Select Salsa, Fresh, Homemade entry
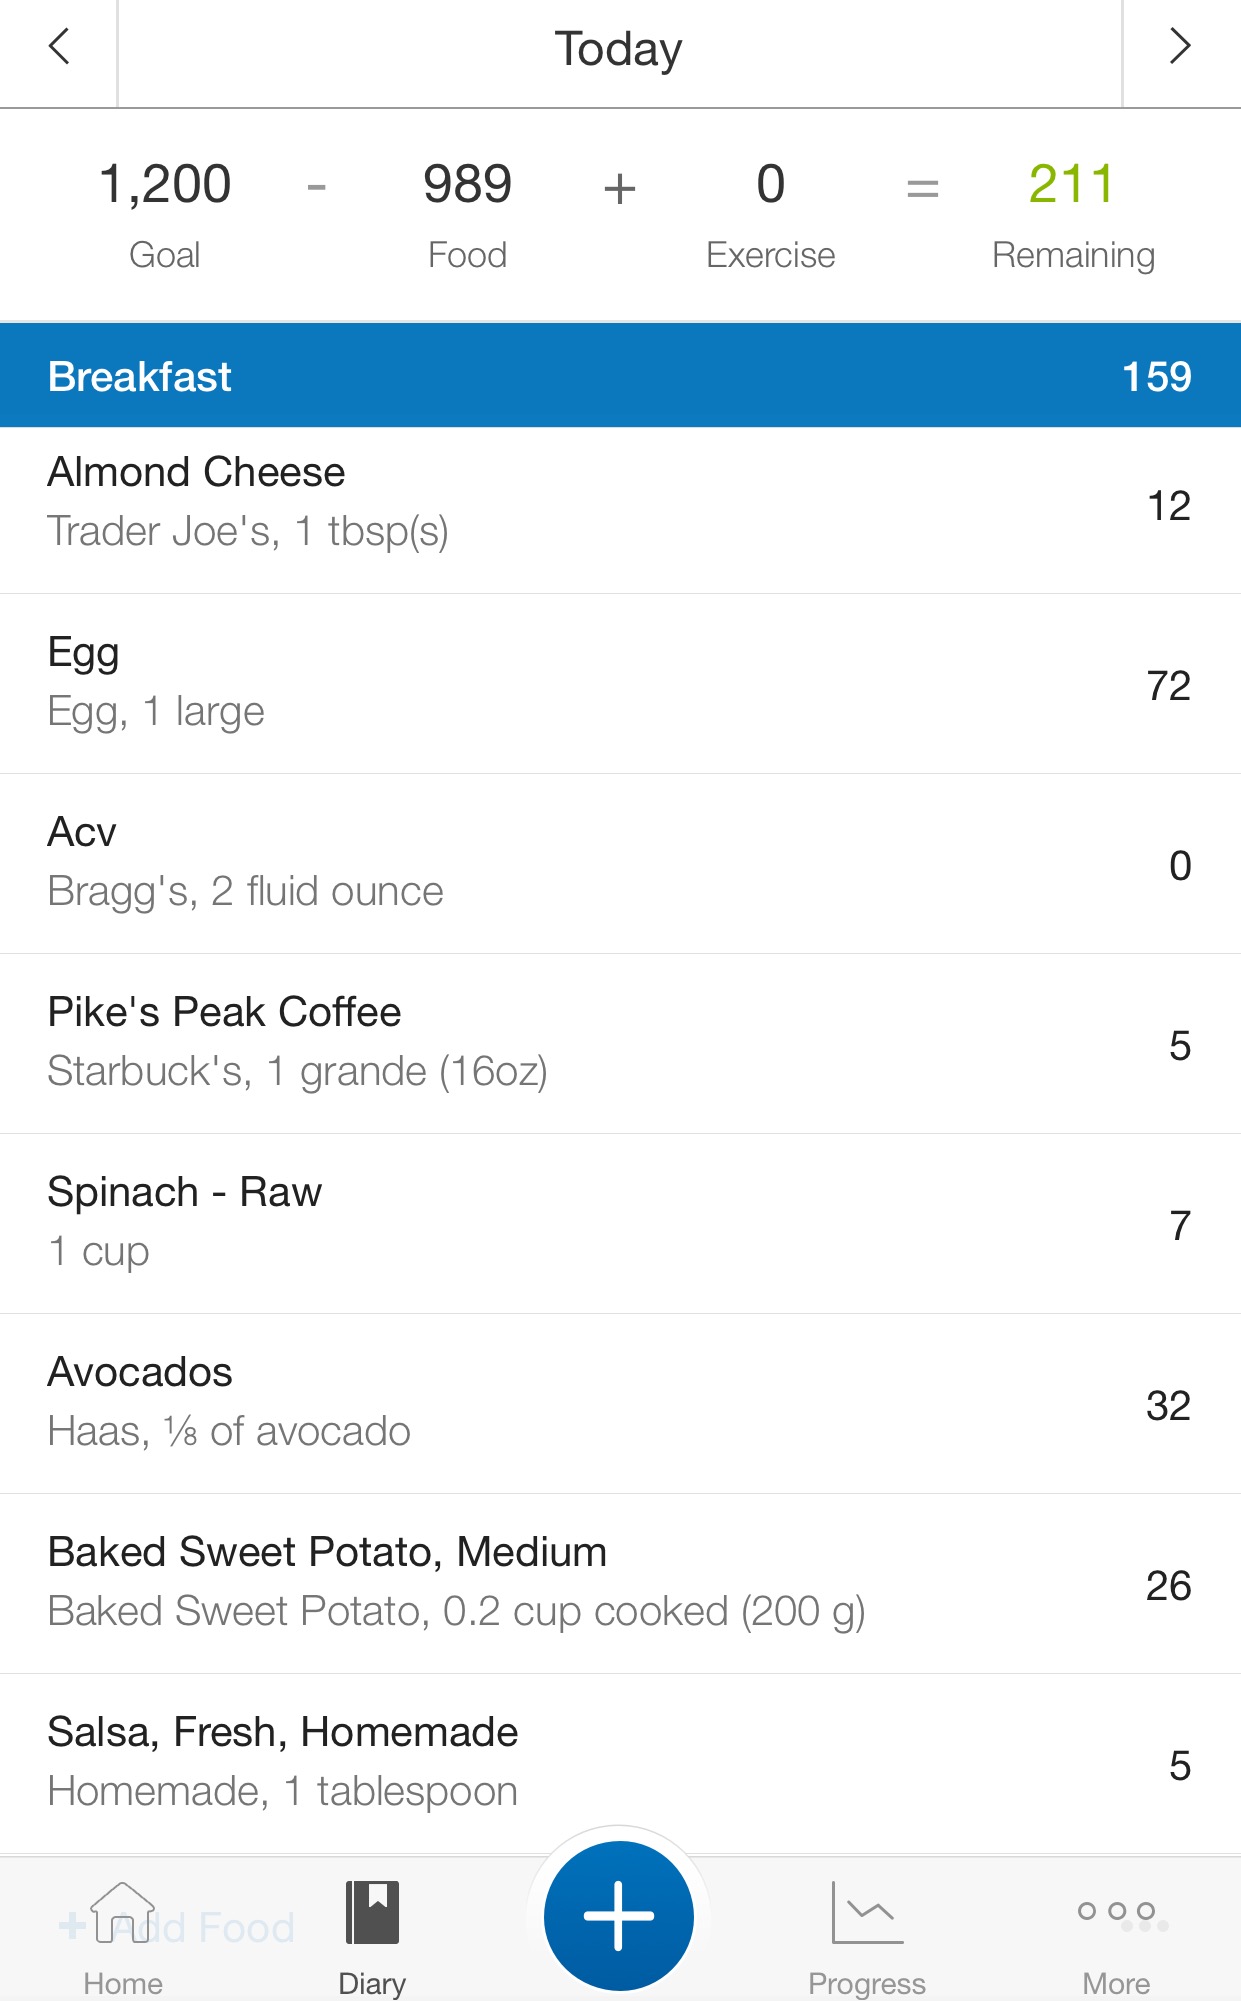1241x2001 pixels. coord(619,1763)
